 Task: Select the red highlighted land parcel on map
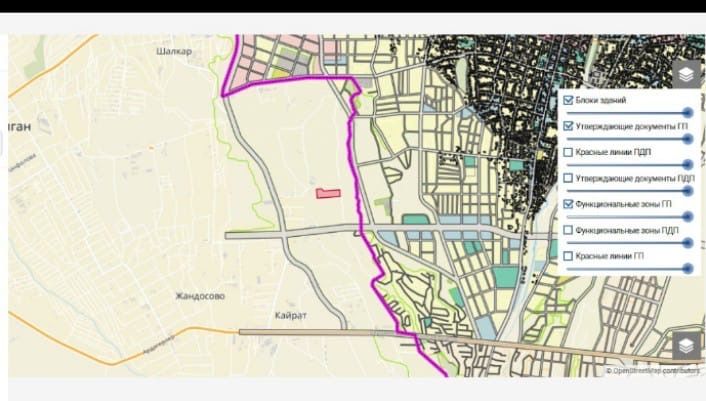[x=328, y=194]
